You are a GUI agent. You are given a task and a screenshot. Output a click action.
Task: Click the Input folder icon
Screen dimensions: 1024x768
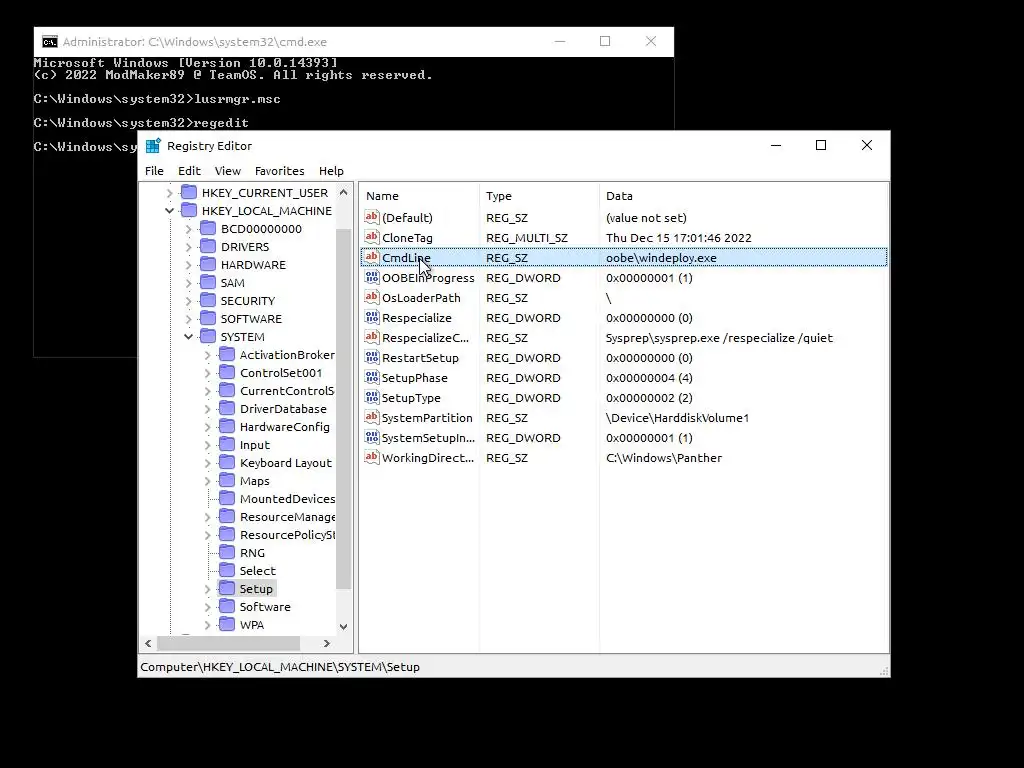(227, 444)
